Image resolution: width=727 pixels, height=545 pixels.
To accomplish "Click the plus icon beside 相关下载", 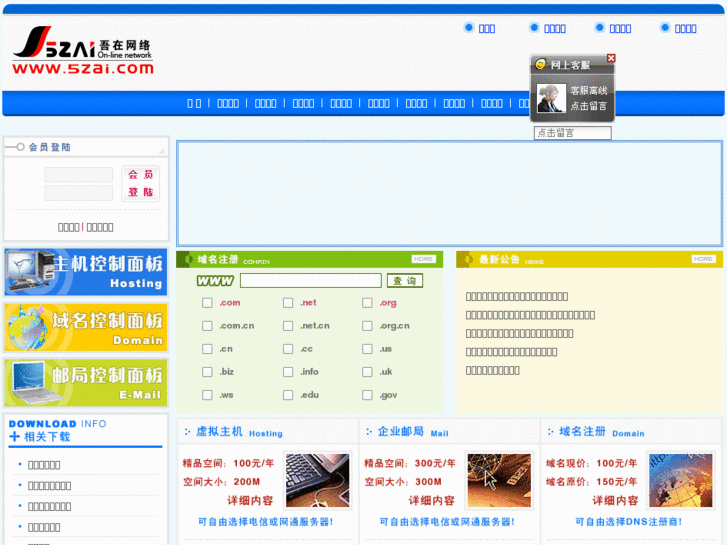I will 14,436.
